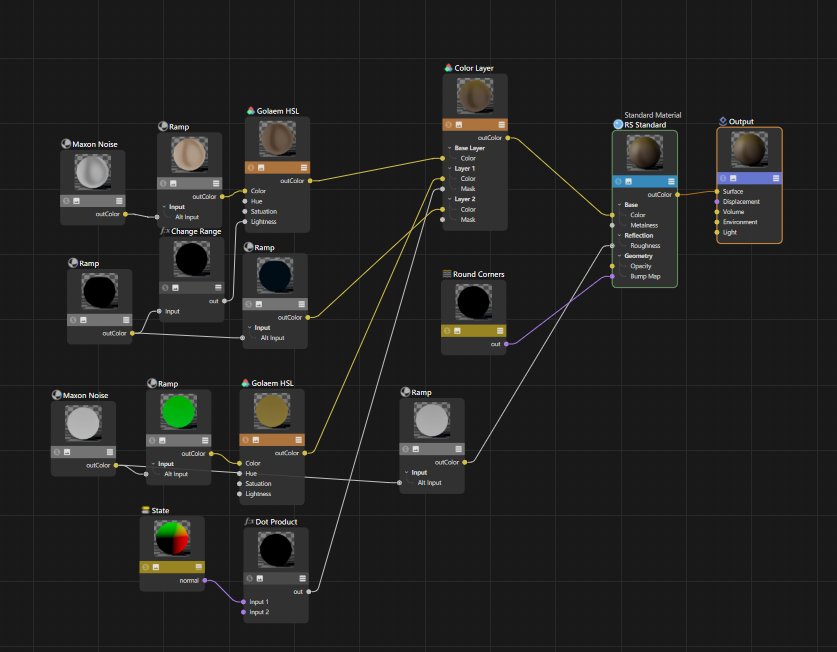This screenshot has width=837, height=652.
Task: Click the Roughness port on RS Standard
Action: click(x=612, y=246)
